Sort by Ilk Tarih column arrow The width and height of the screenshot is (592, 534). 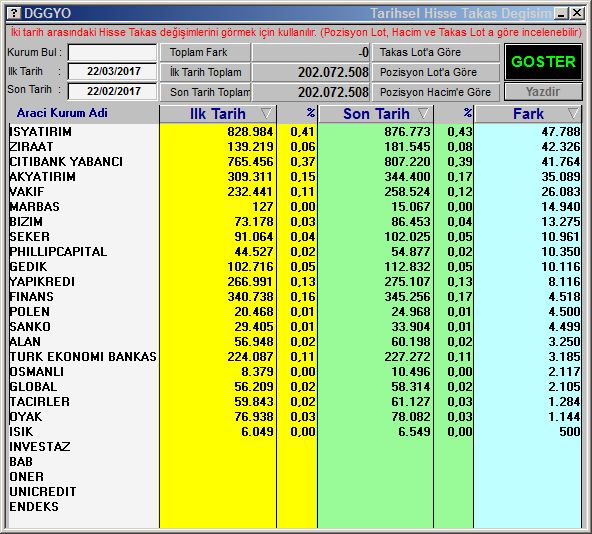(x=266, y=113)
